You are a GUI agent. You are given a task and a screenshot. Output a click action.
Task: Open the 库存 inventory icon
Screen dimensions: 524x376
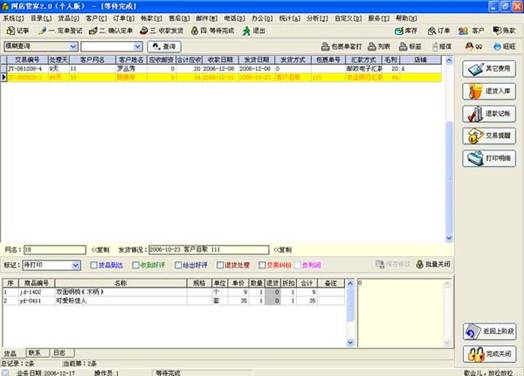[399, 31]
